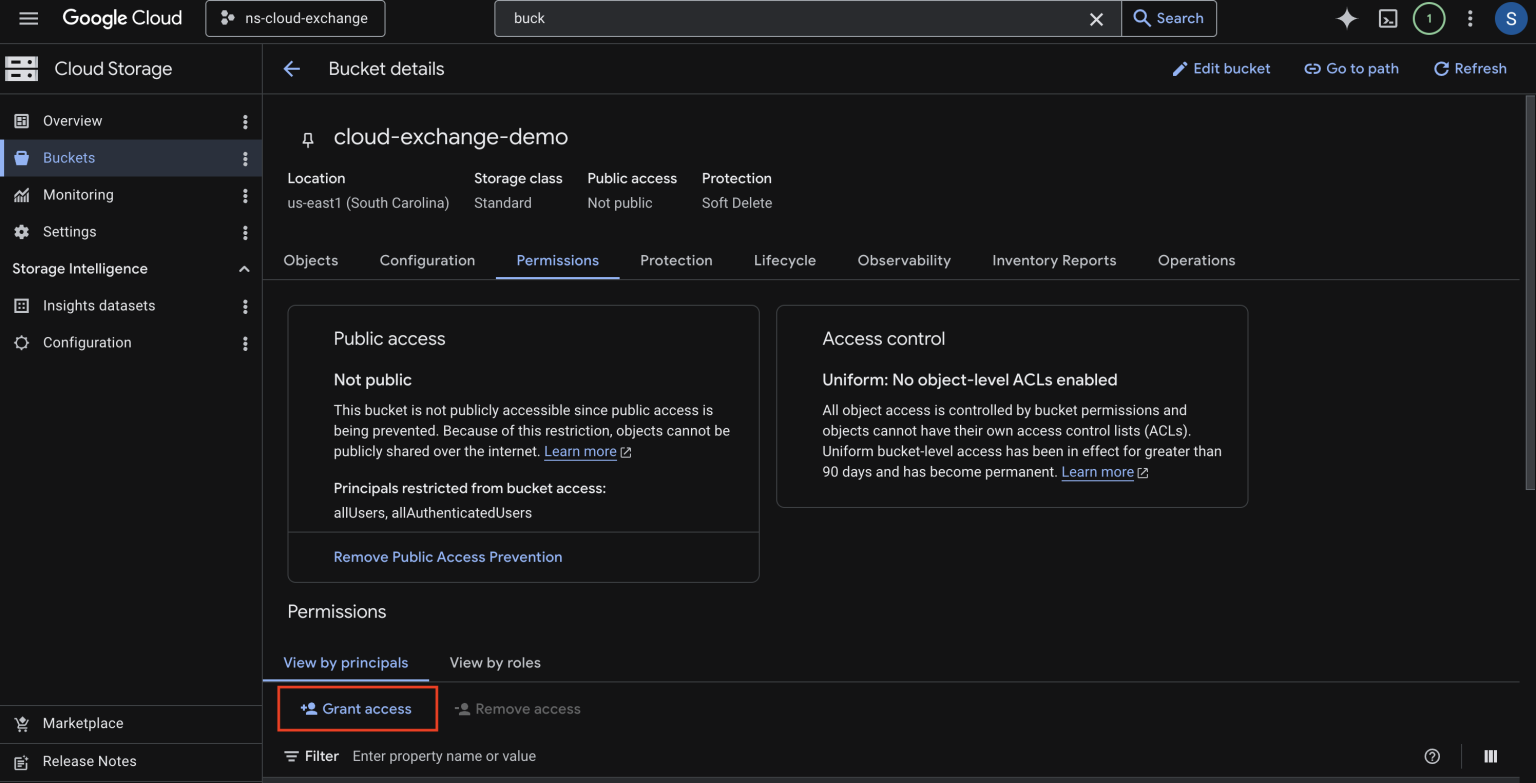Open notifications badge showing 1

(x=1428, y=19)
